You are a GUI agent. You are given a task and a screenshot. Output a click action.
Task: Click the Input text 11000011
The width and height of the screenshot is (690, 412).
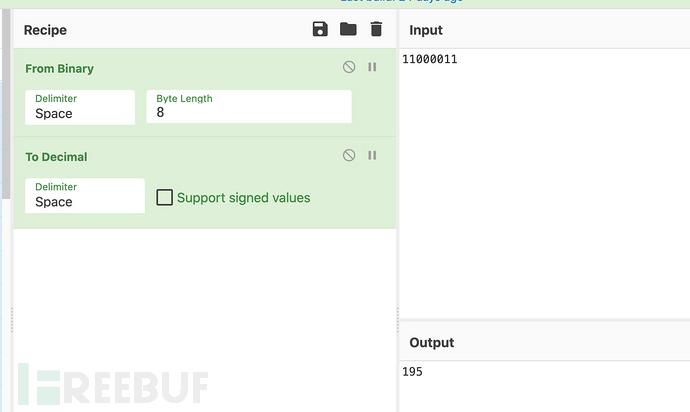[x=430, y=60]
